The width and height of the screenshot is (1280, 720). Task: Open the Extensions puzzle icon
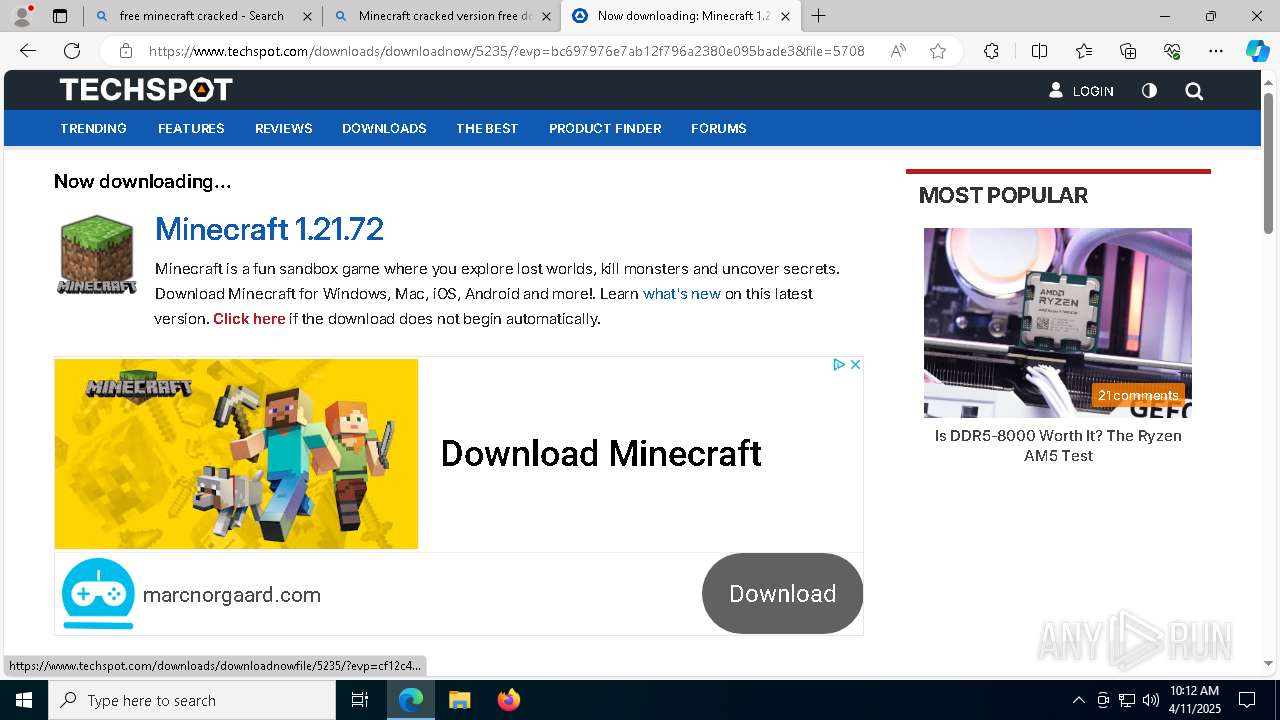[991, 51]
